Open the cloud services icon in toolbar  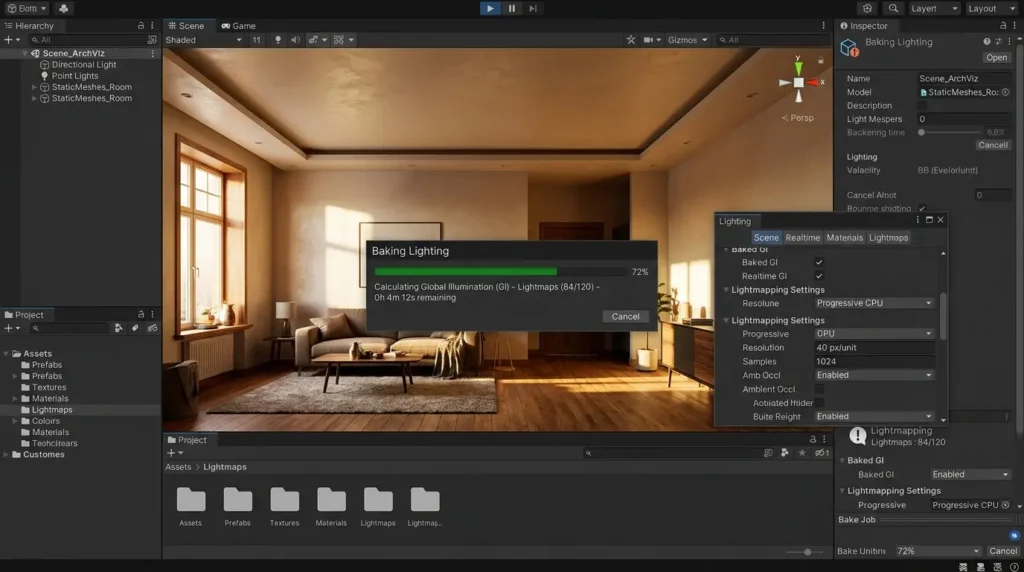pyautogui.click(x=63, y=8)
